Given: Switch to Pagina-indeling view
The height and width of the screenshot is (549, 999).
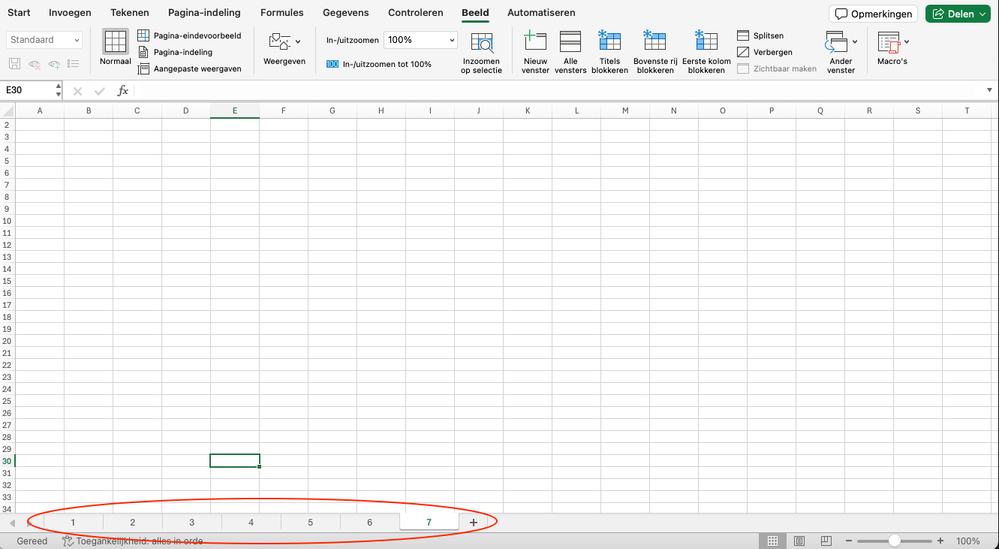Looking at the screenshot, I should pyautogui.click(x=175, y=52).
